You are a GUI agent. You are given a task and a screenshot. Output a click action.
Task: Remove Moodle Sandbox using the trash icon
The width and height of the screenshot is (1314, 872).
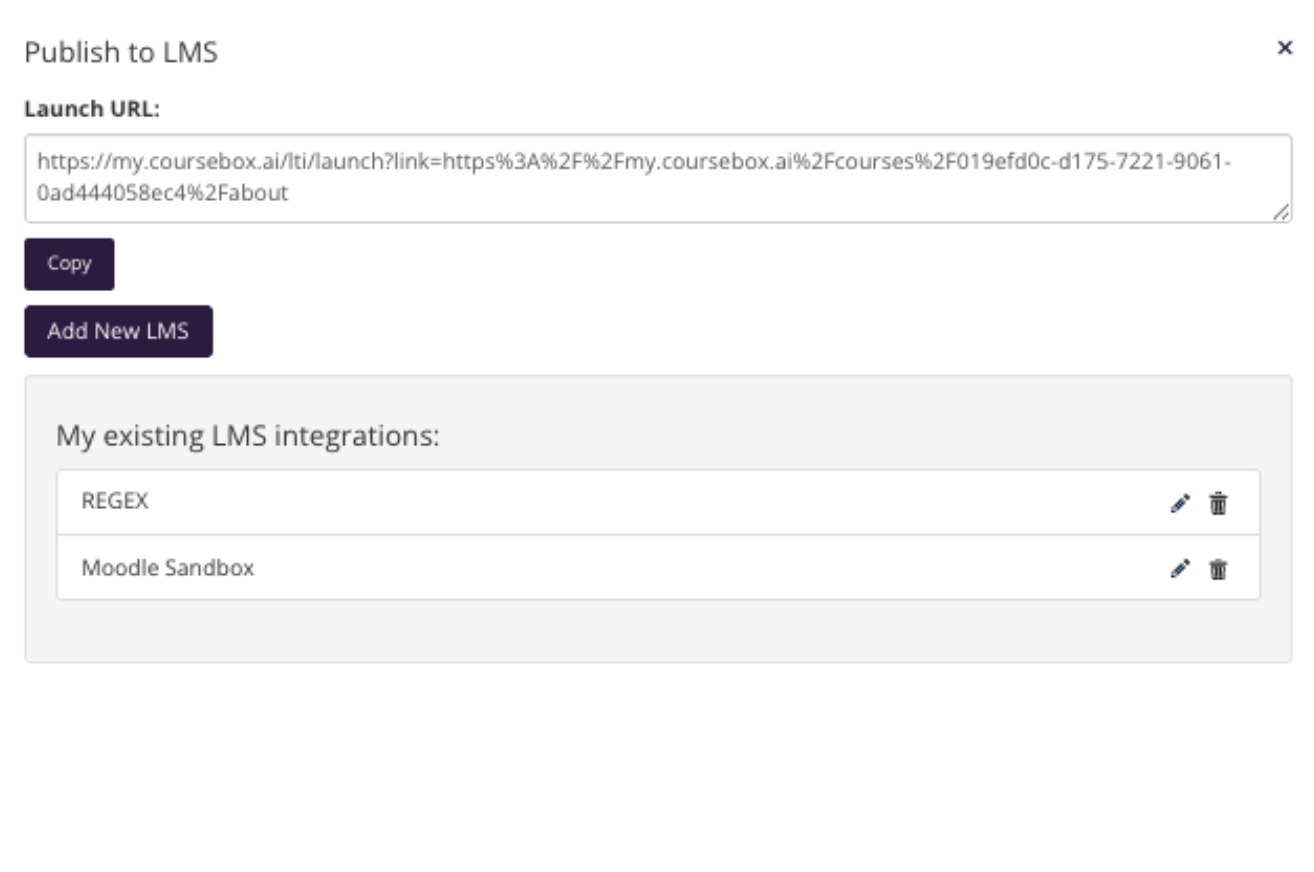point(1218,569)
